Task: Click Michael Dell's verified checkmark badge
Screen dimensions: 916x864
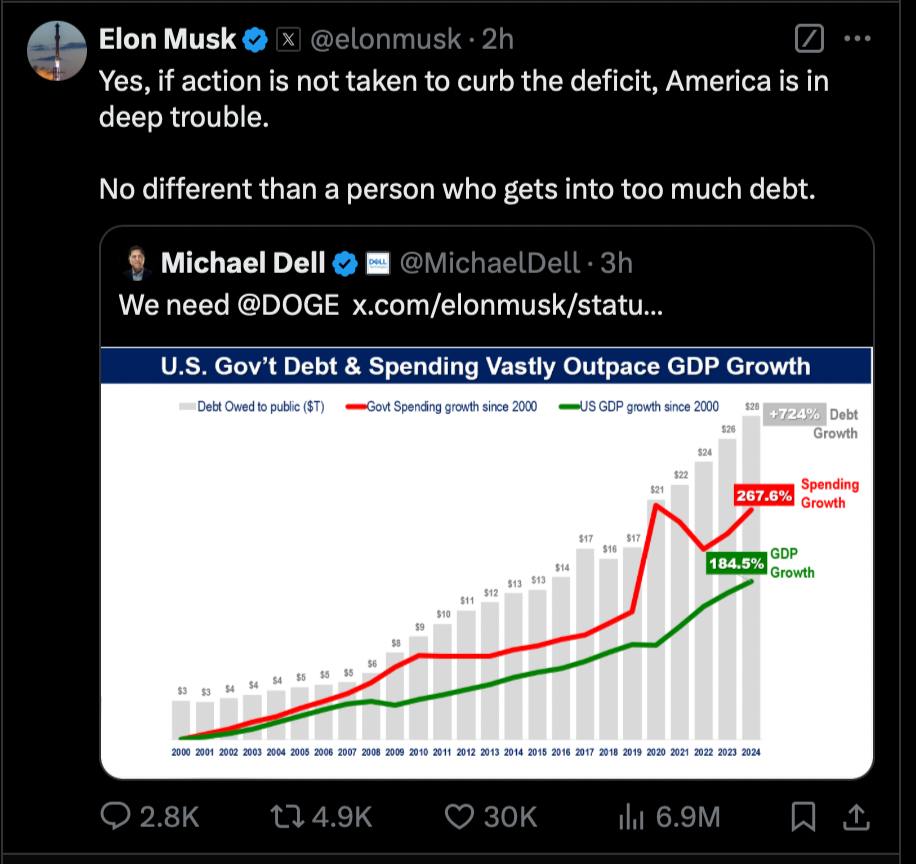Action: pos(345,263)
